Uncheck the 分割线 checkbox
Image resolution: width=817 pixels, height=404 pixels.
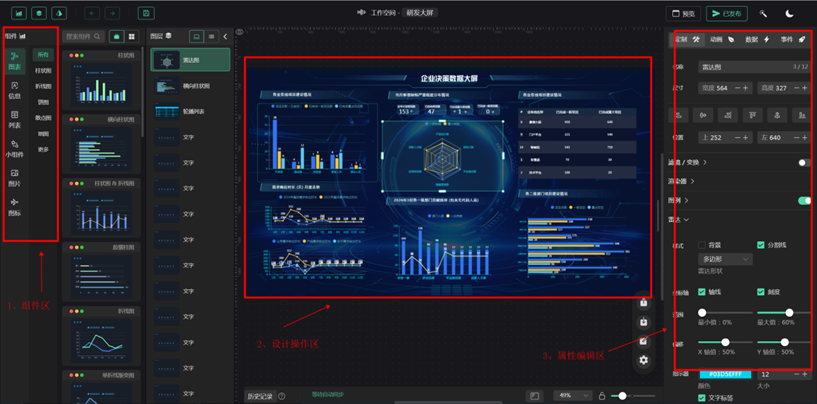[761, 244]
